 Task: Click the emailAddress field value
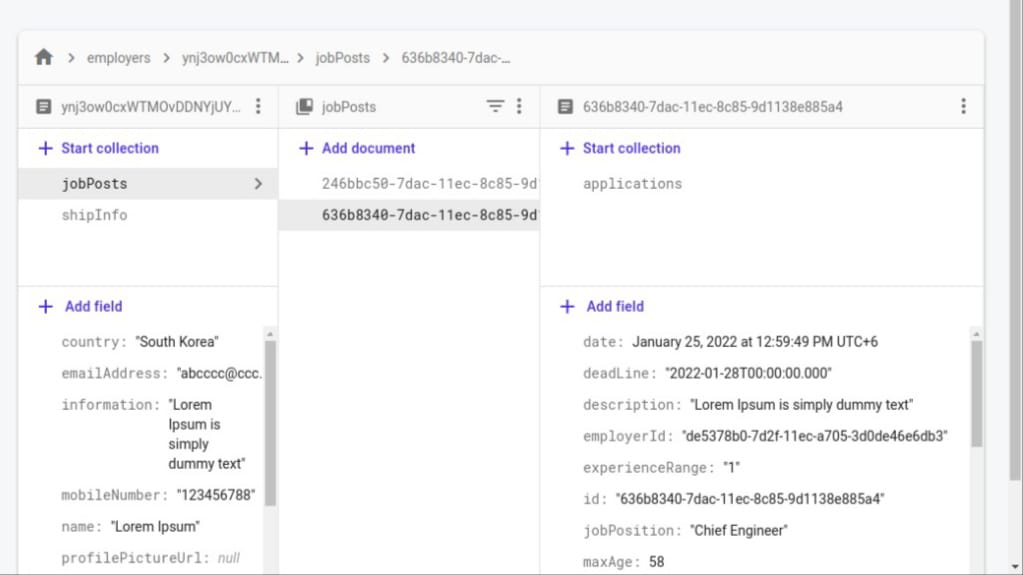pyautogui.click(x=219, y=373)
